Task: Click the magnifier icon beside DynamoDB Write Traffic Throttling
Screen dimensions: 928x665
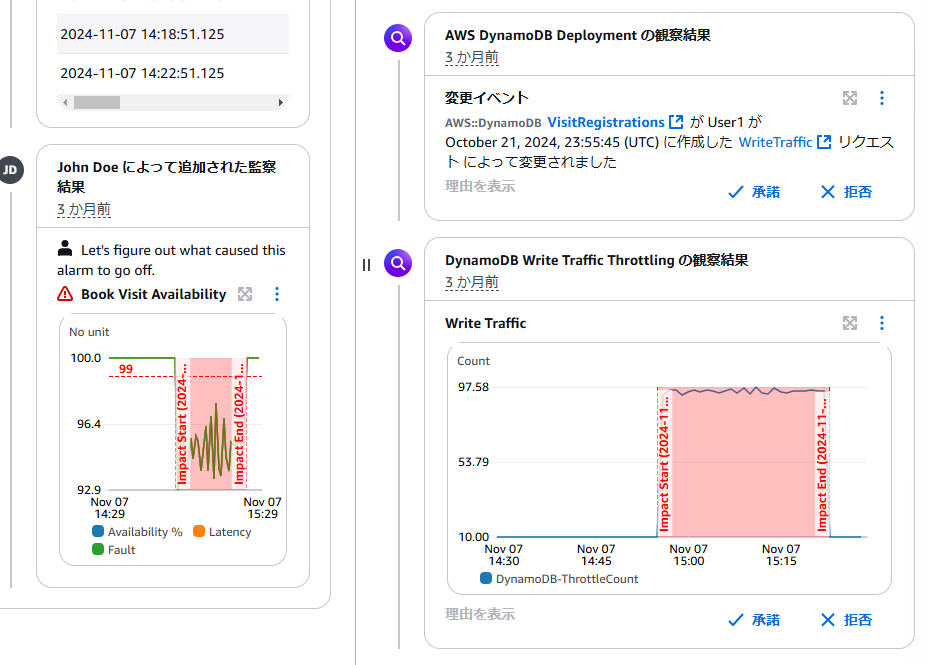Action: pyautogui.click(x=398, y=263)
